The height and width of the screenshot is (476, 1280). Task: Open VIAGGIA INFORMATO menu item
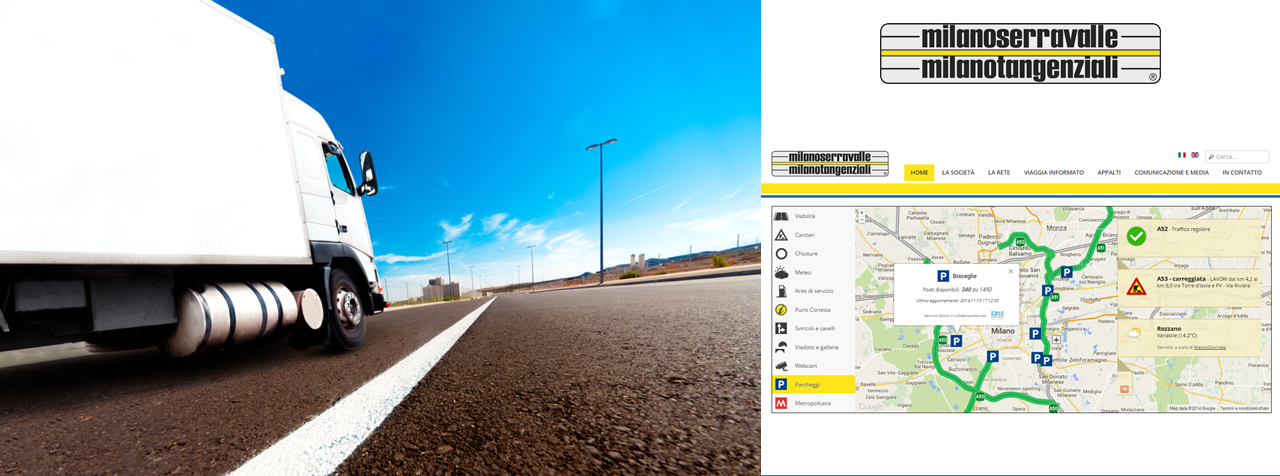pos(1054,172)
